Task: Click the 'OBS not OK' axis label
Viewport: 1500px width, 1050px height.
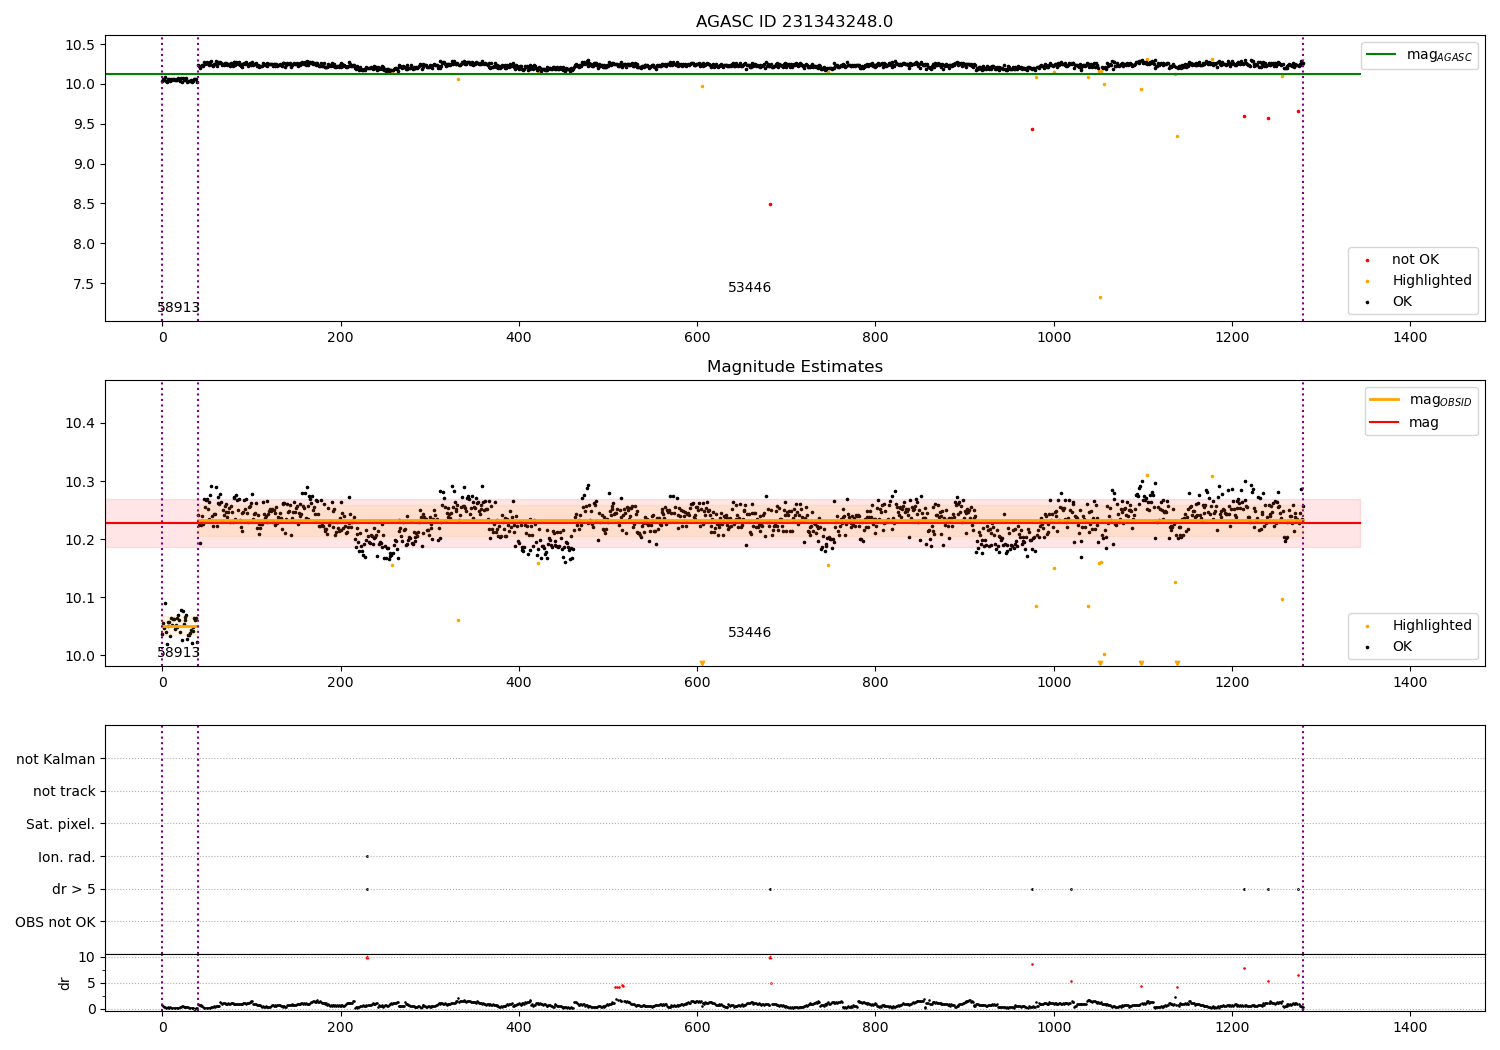Action: point(55,922)
